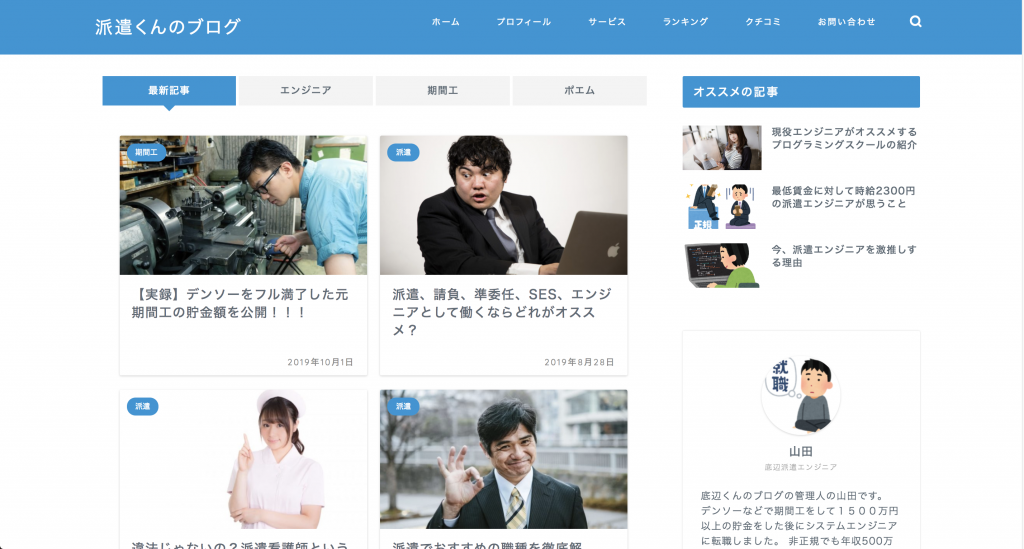Click the 派遣 badge on OK-gesture man article
This screenshot has height=549, width=1024.
(403, 406)
